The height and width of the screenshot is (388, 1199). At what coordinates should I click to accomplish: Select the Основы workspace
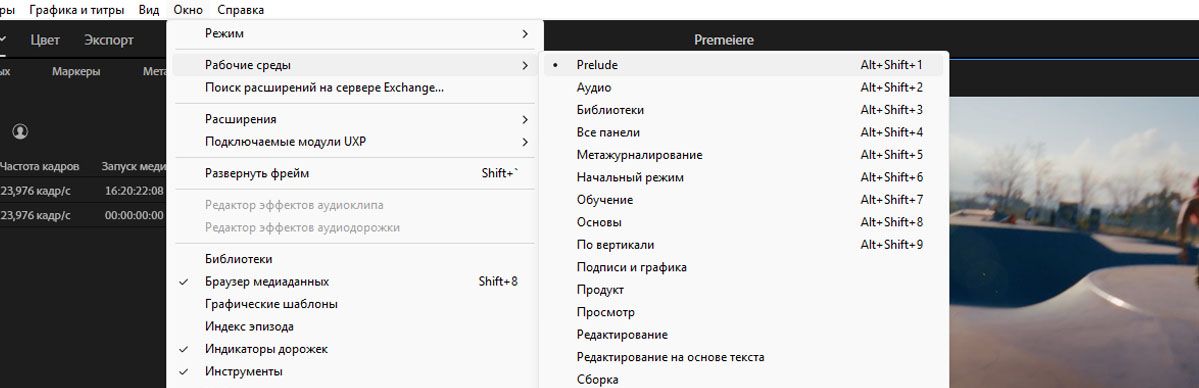pyautogui.click(x=743, y=222)
